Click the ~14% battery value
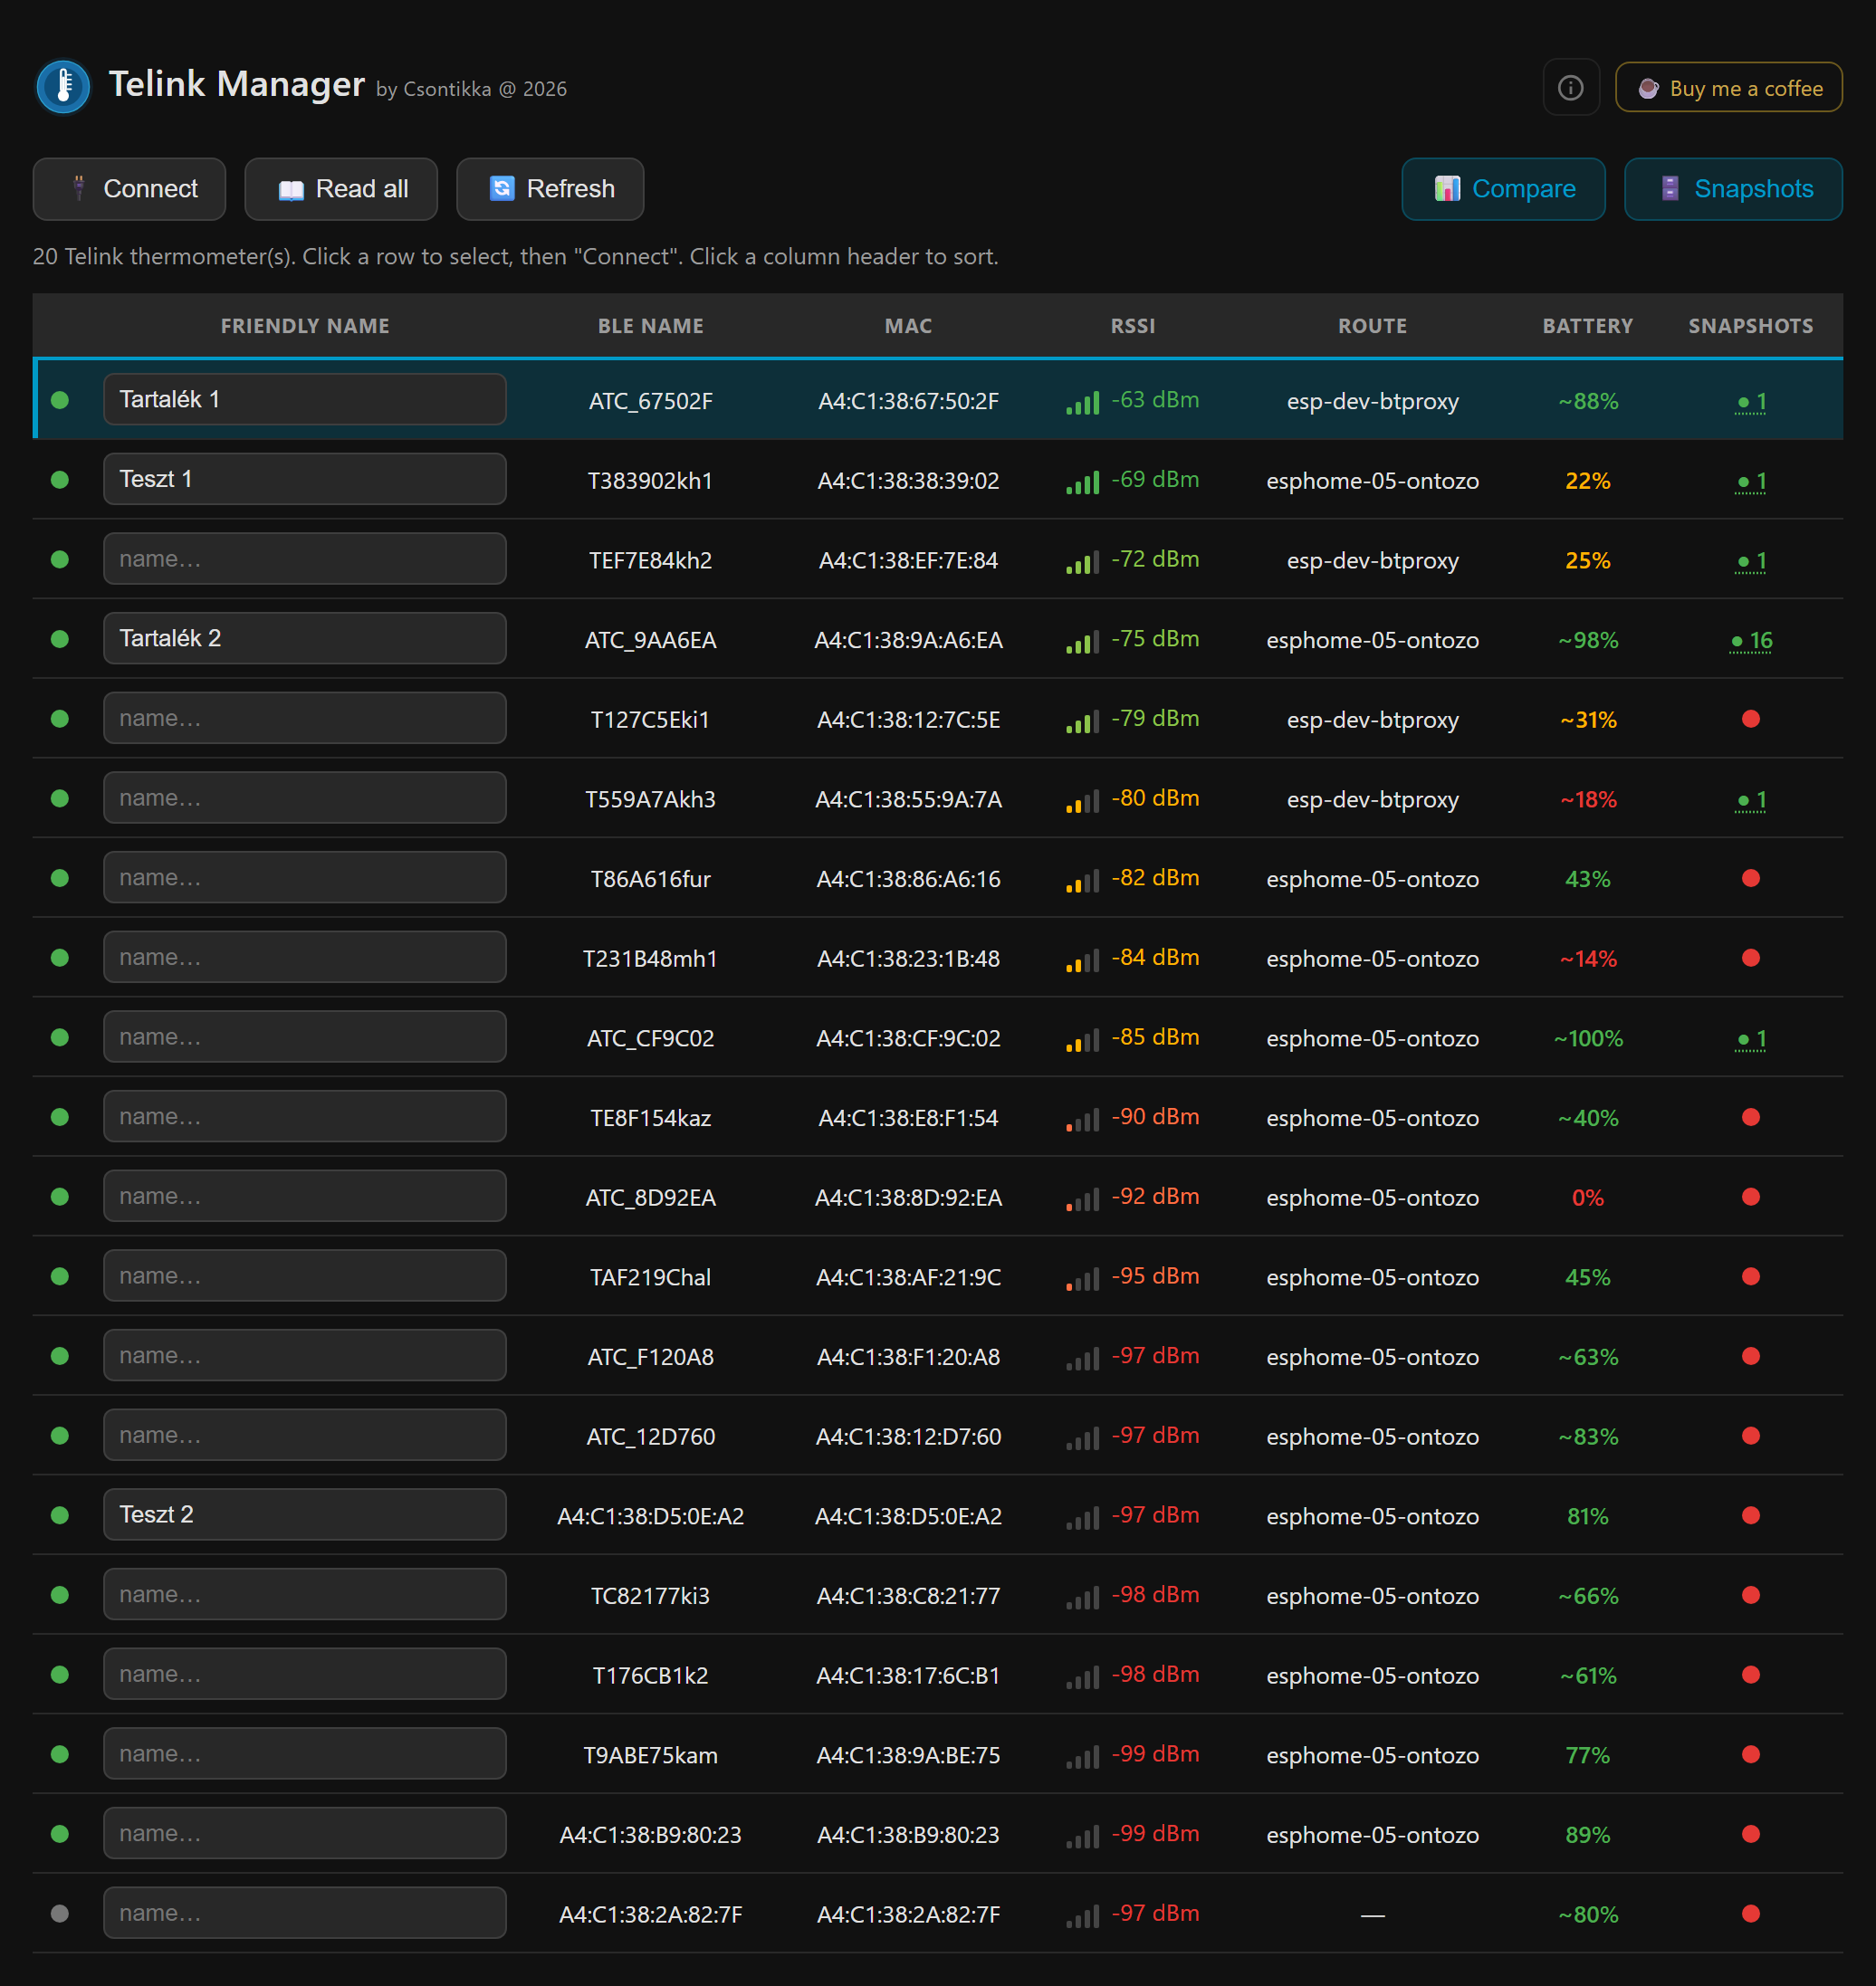This screenshot has width=1876, height=1986. (x=1587, y=959)
